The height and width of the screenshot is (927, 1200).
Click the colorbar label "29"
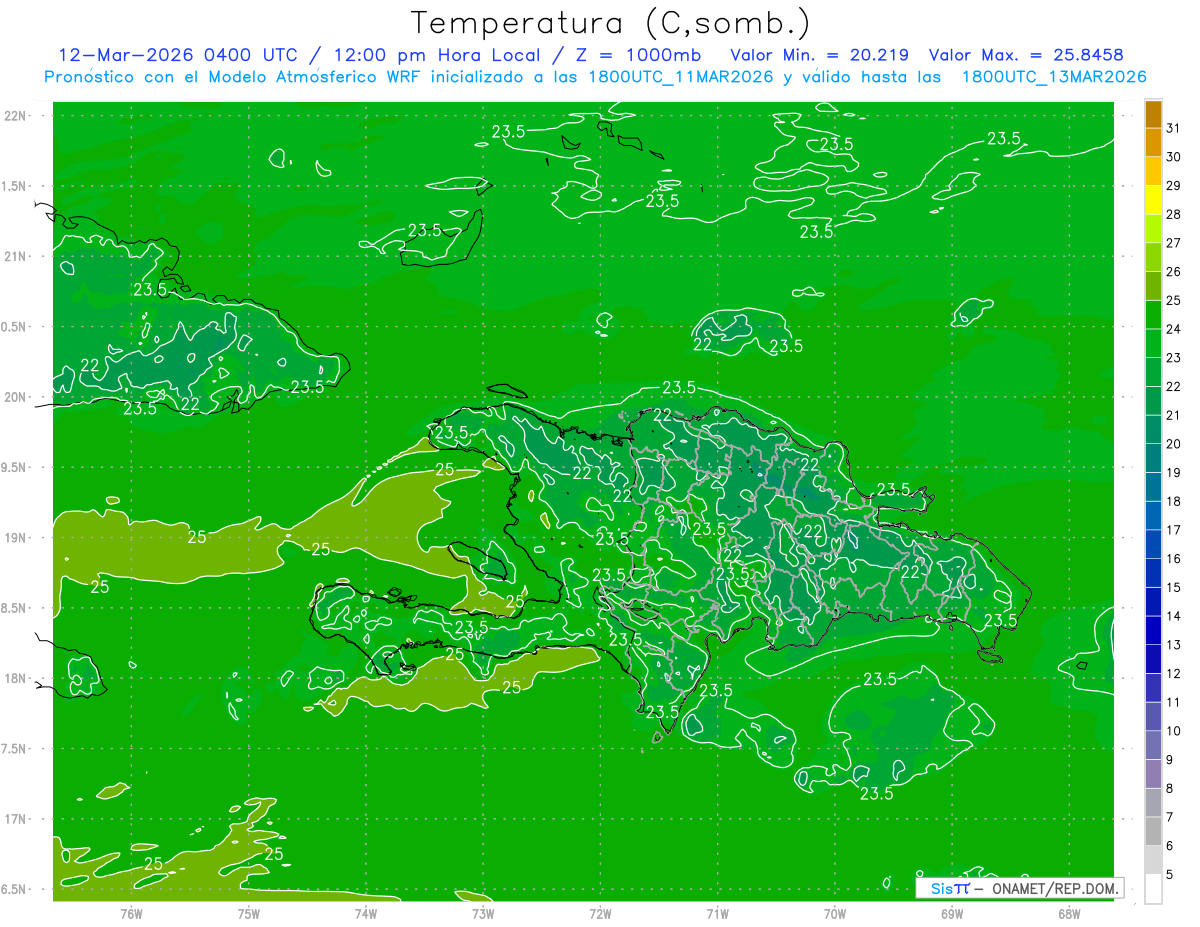point(1173,185)
